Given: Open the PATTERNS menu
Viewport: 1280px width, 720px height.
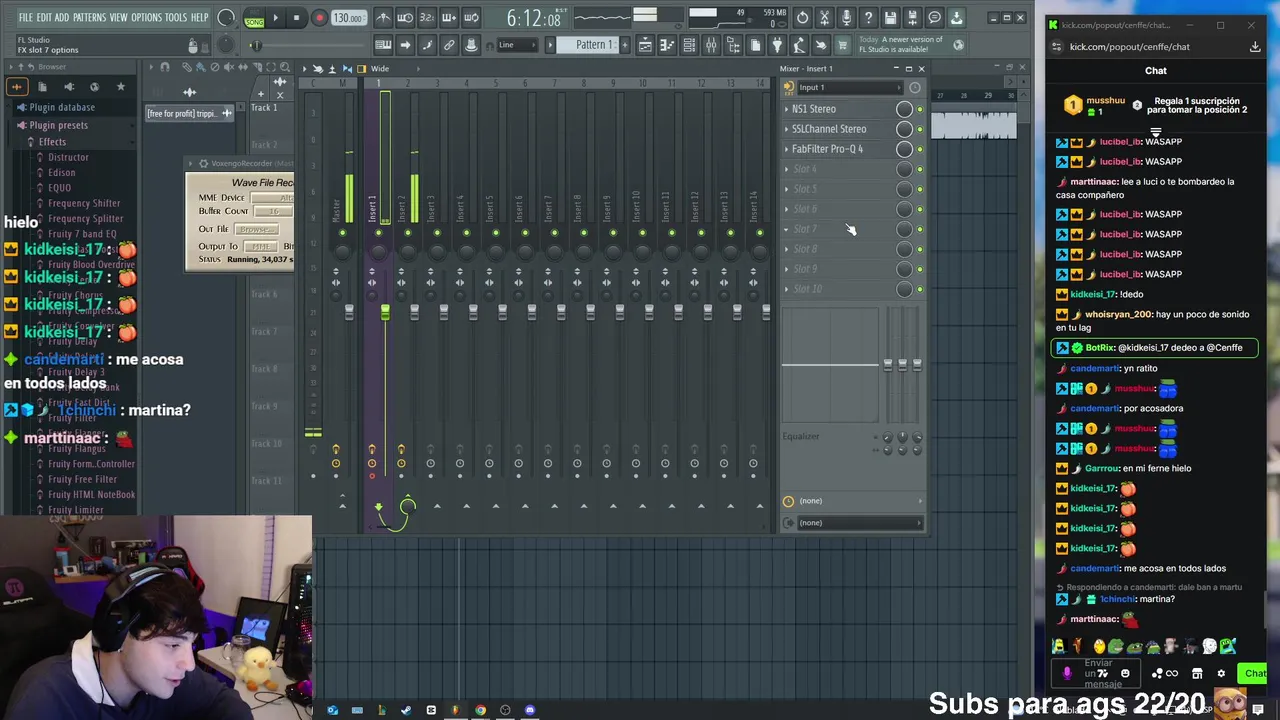Looking at the screenshot, I should click(x=89, y=17).
